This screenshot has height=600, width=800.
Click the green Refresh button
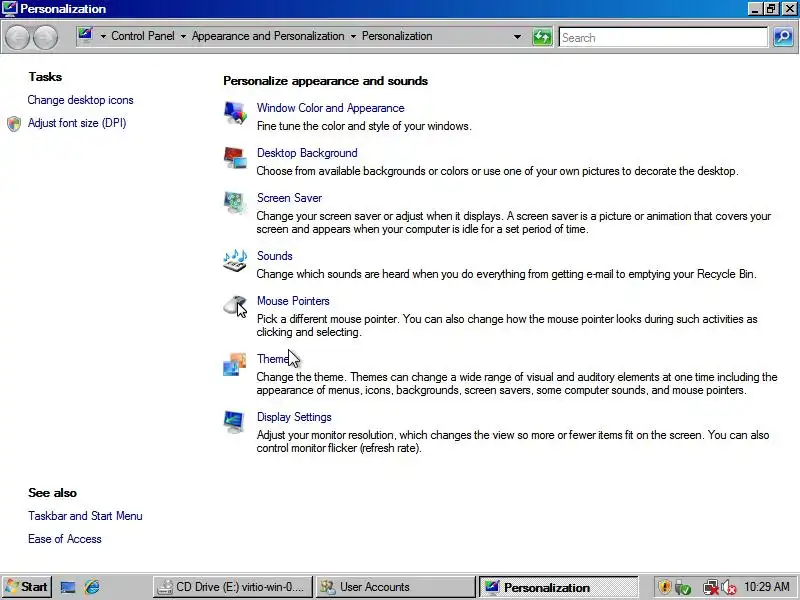(542, 37)
